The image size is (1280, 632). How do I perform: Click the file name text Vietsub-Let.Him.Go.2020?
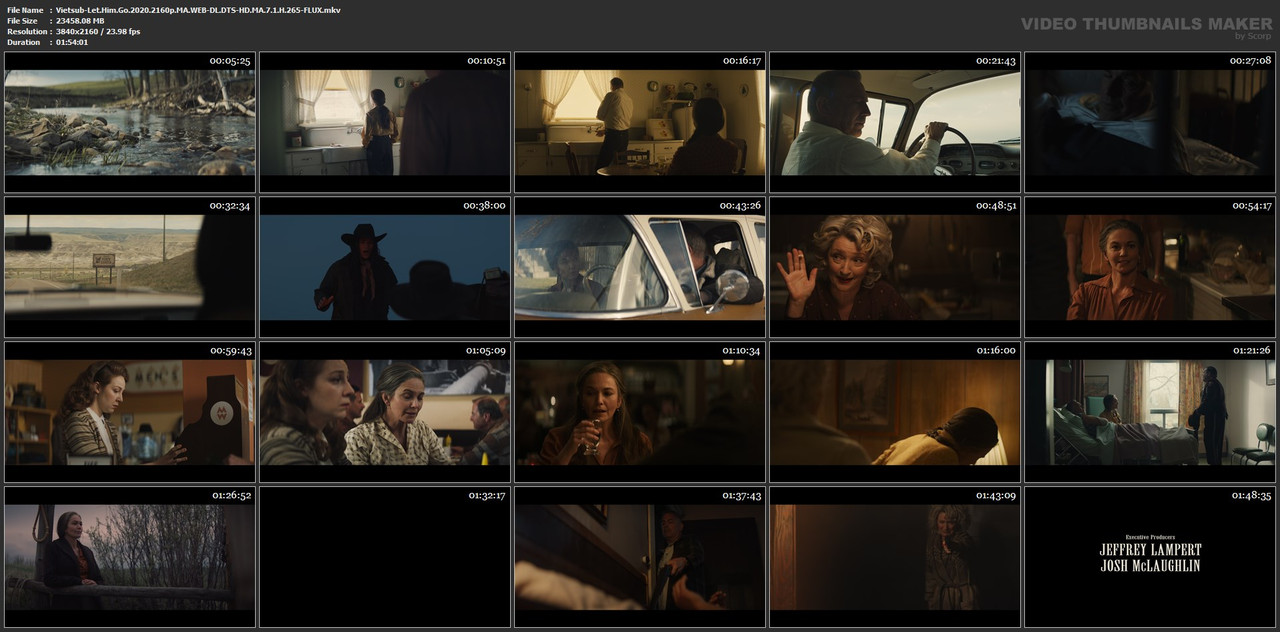coord(198,10)
